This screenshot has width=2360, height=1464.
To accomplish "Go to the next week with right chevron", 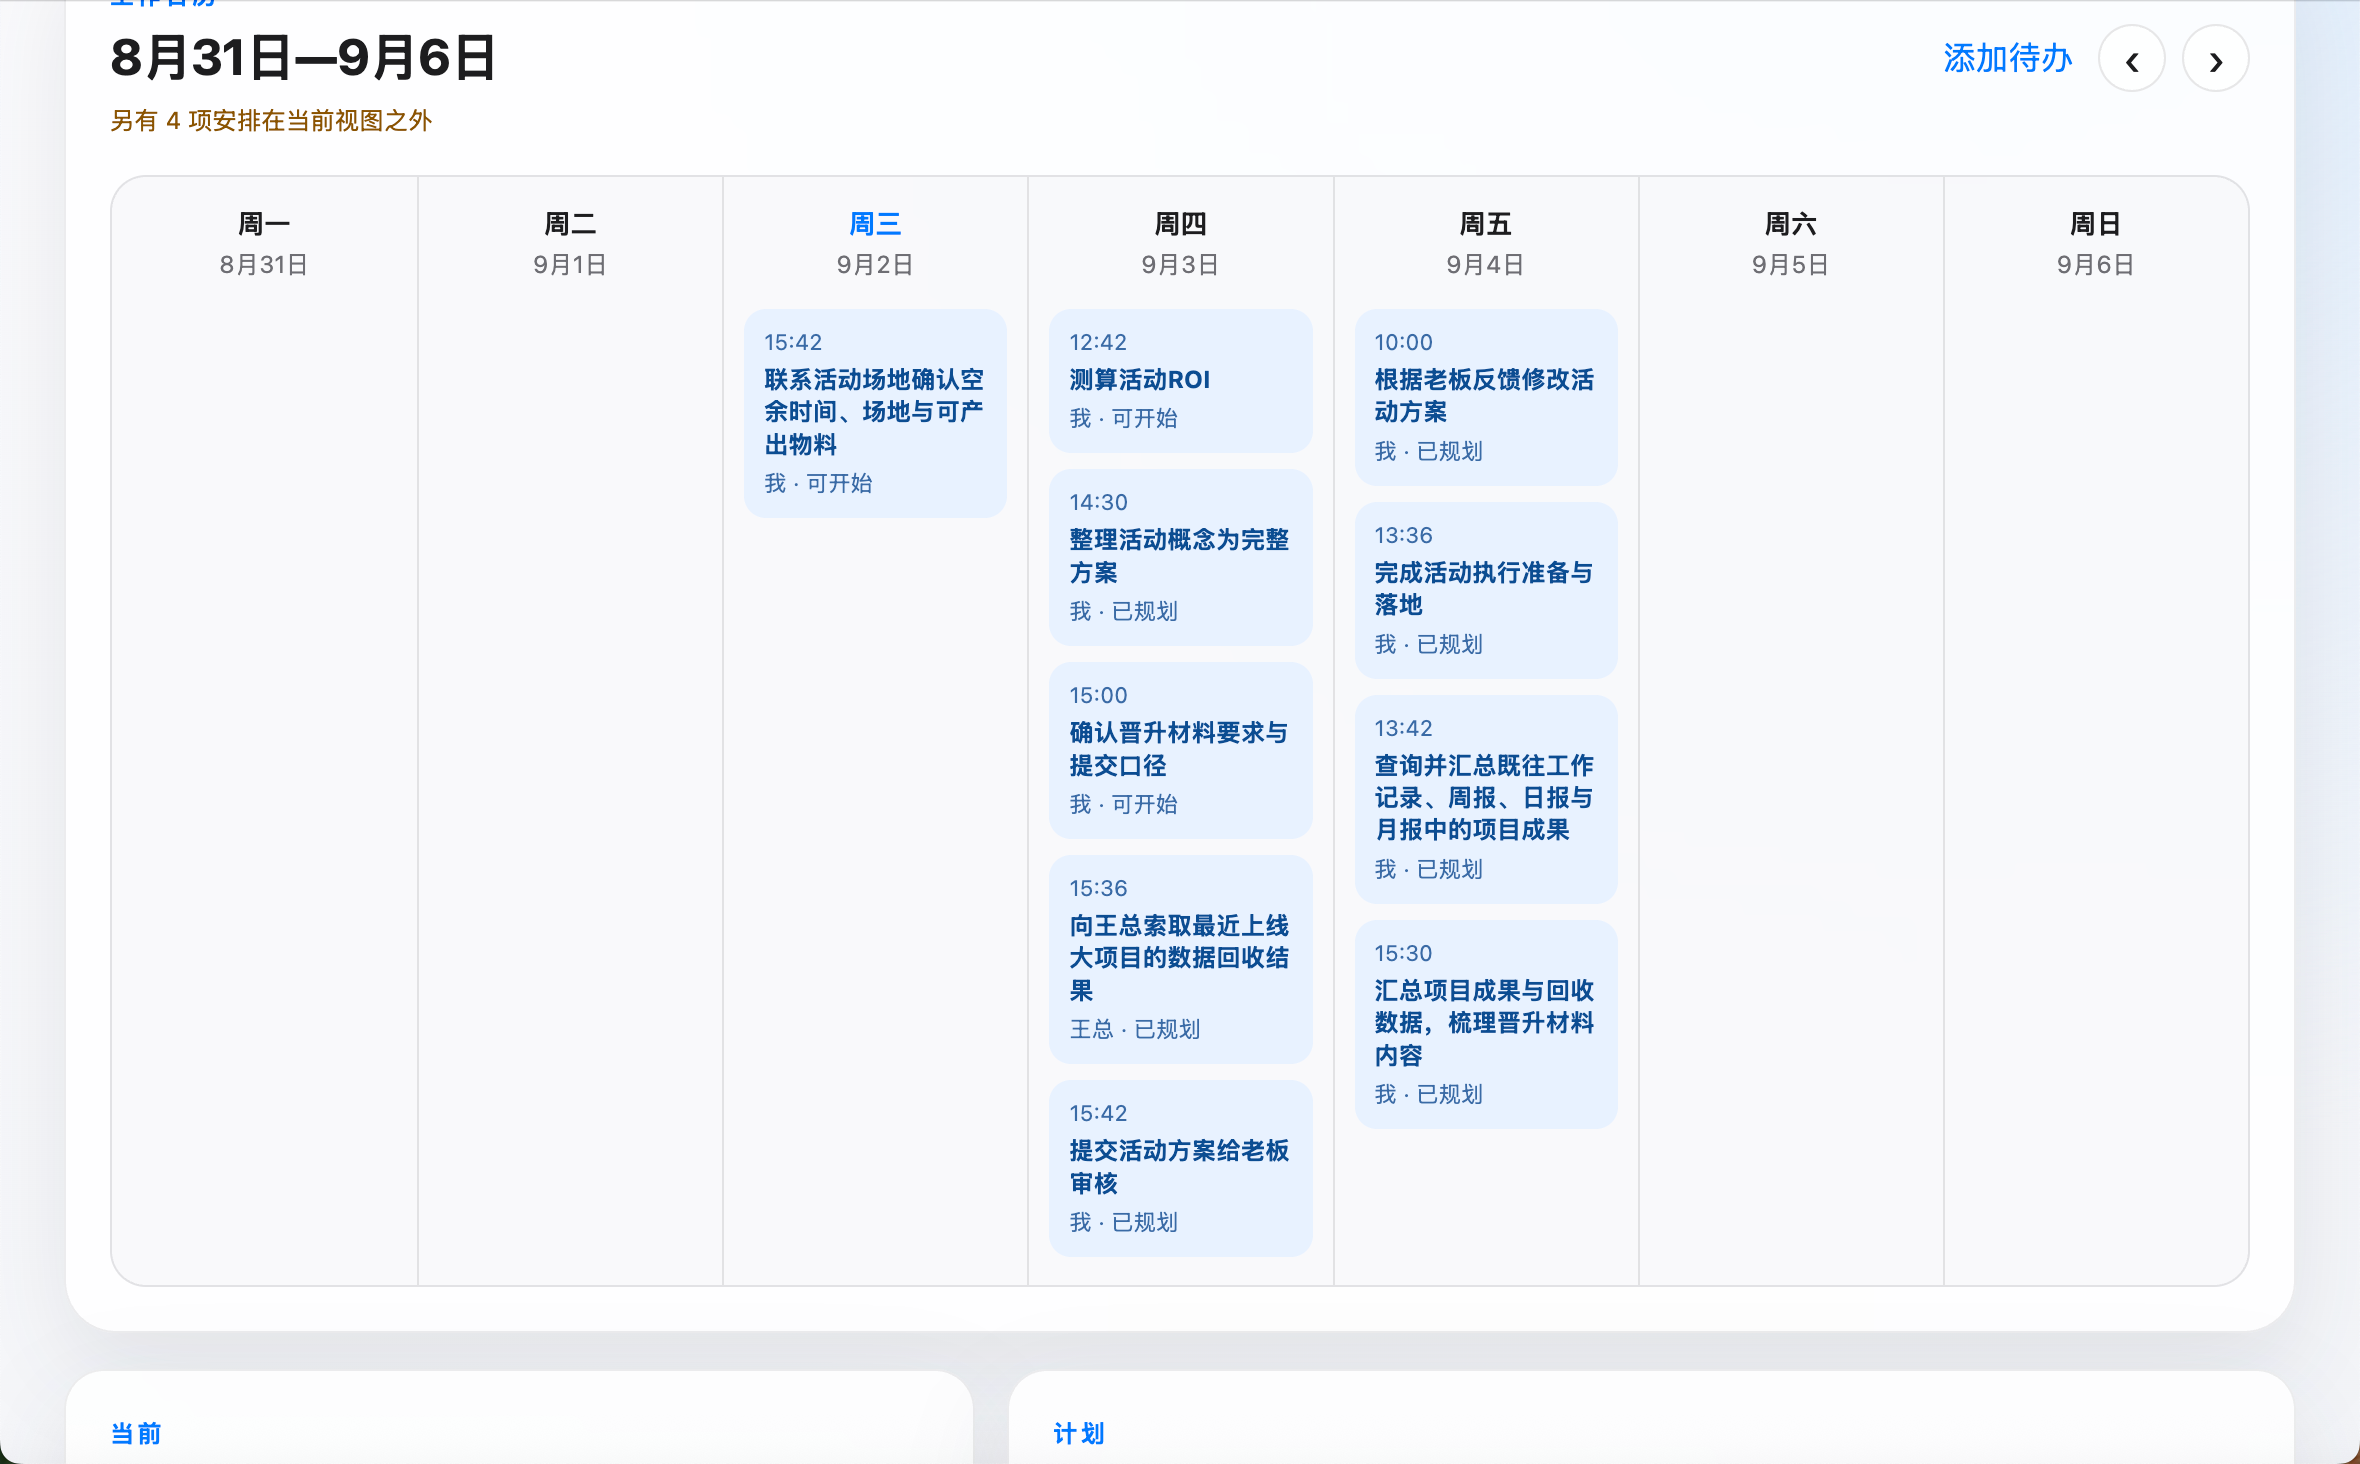I will [2216, 60].
